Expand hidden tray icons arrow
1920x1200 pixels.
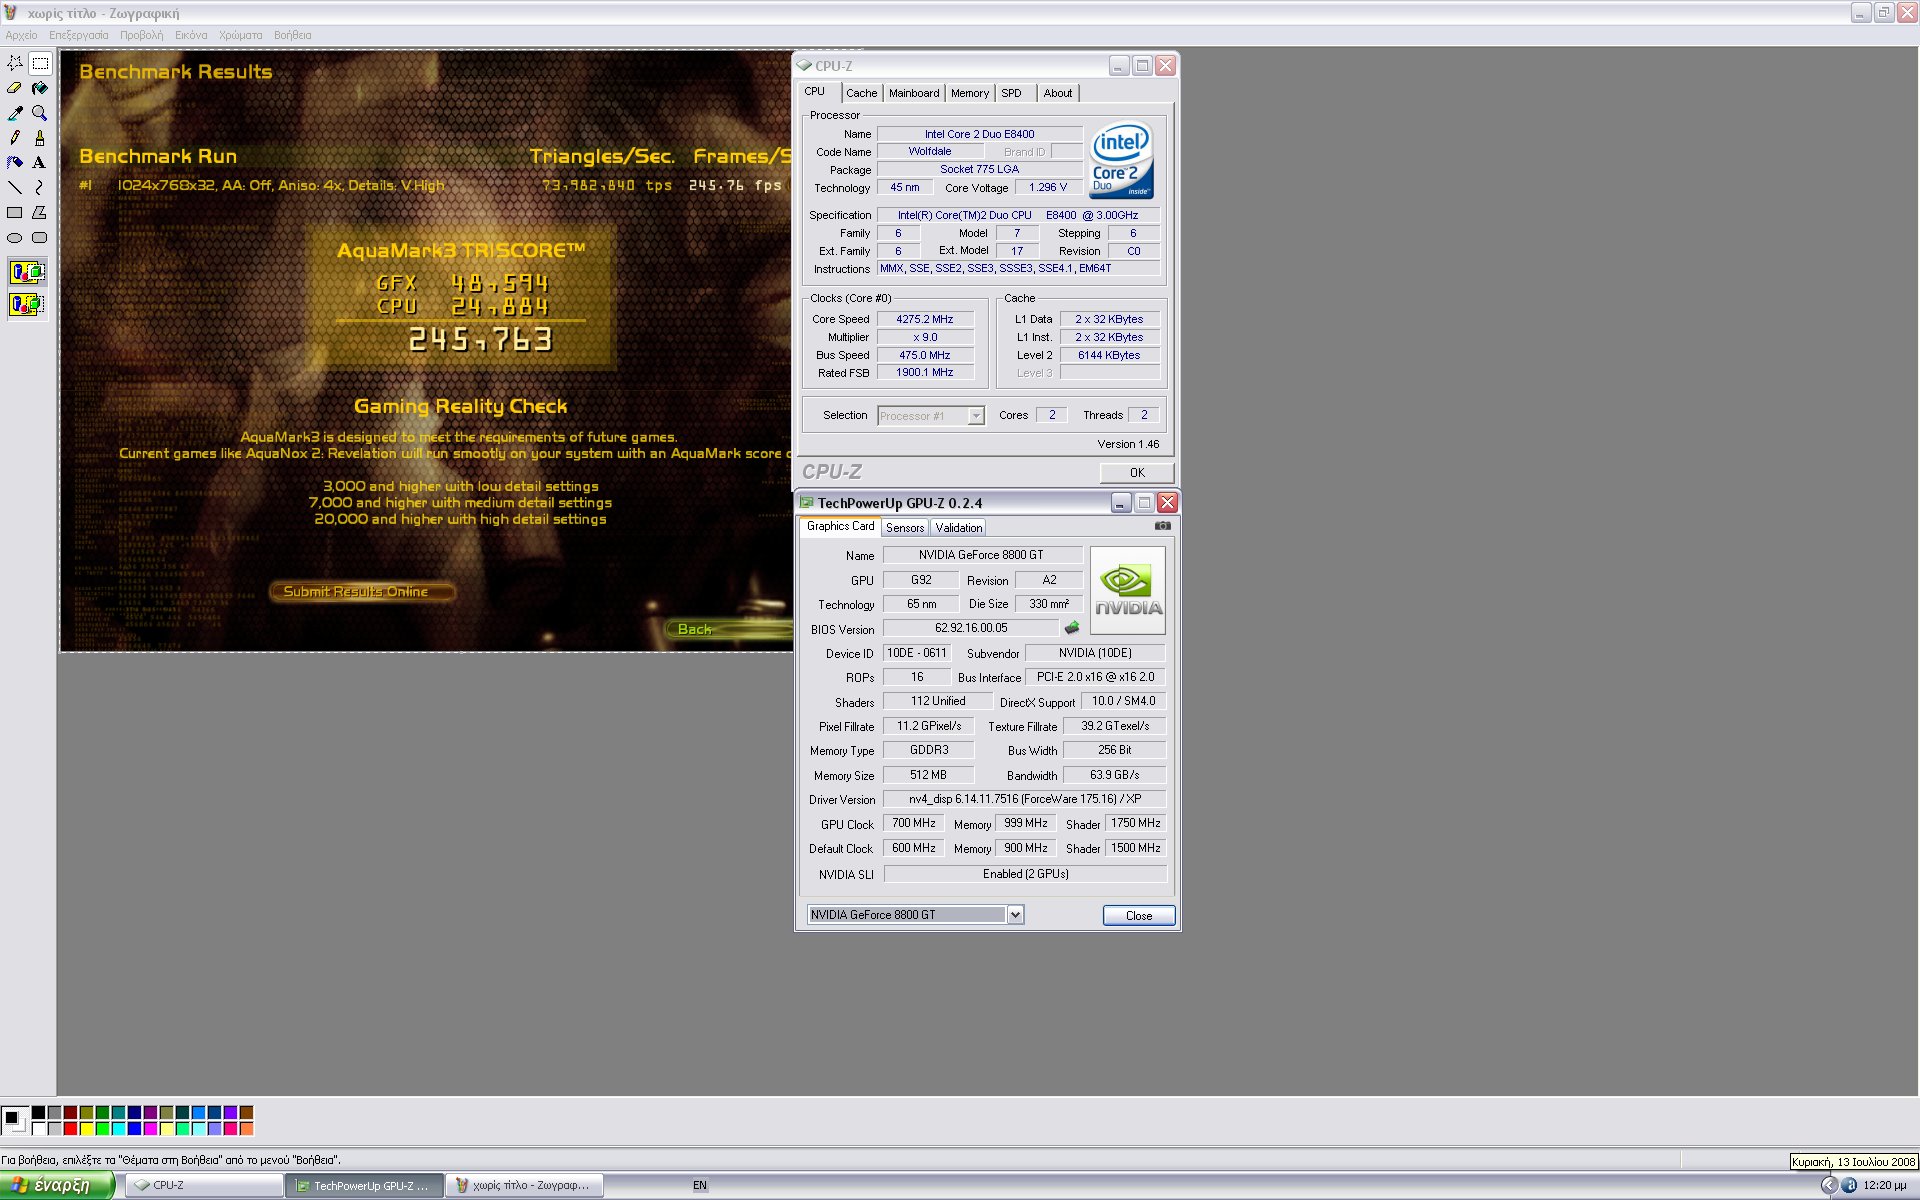click(1829, 1185)
